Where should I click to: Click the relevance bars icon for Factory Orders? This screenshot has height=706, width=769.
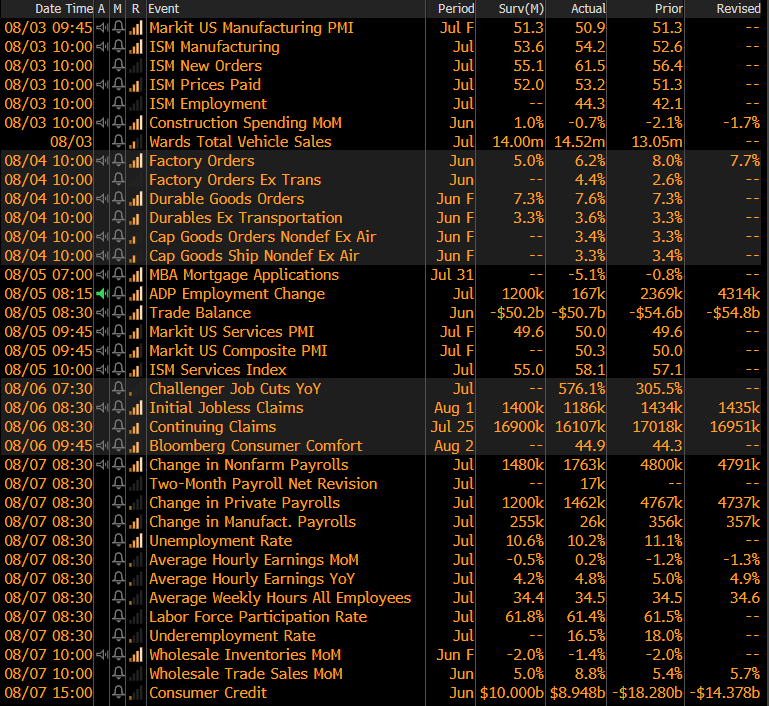pyautogui.click(x=135, y=161)
